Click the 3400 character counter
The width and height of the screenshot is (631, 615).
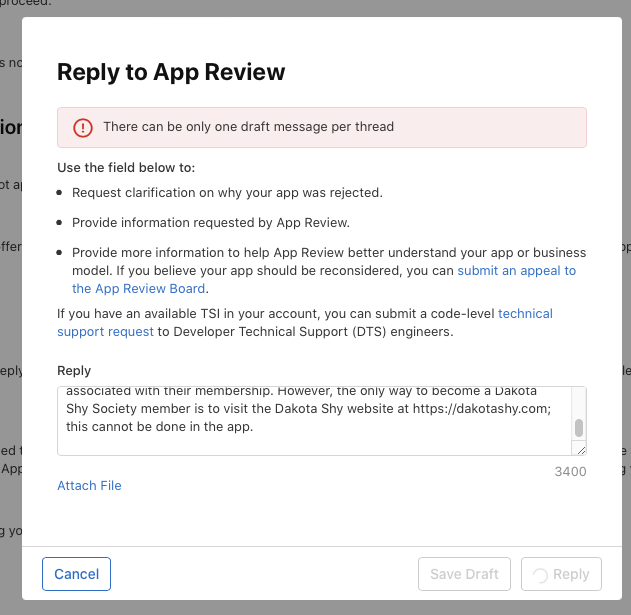(x=570, y=470)
